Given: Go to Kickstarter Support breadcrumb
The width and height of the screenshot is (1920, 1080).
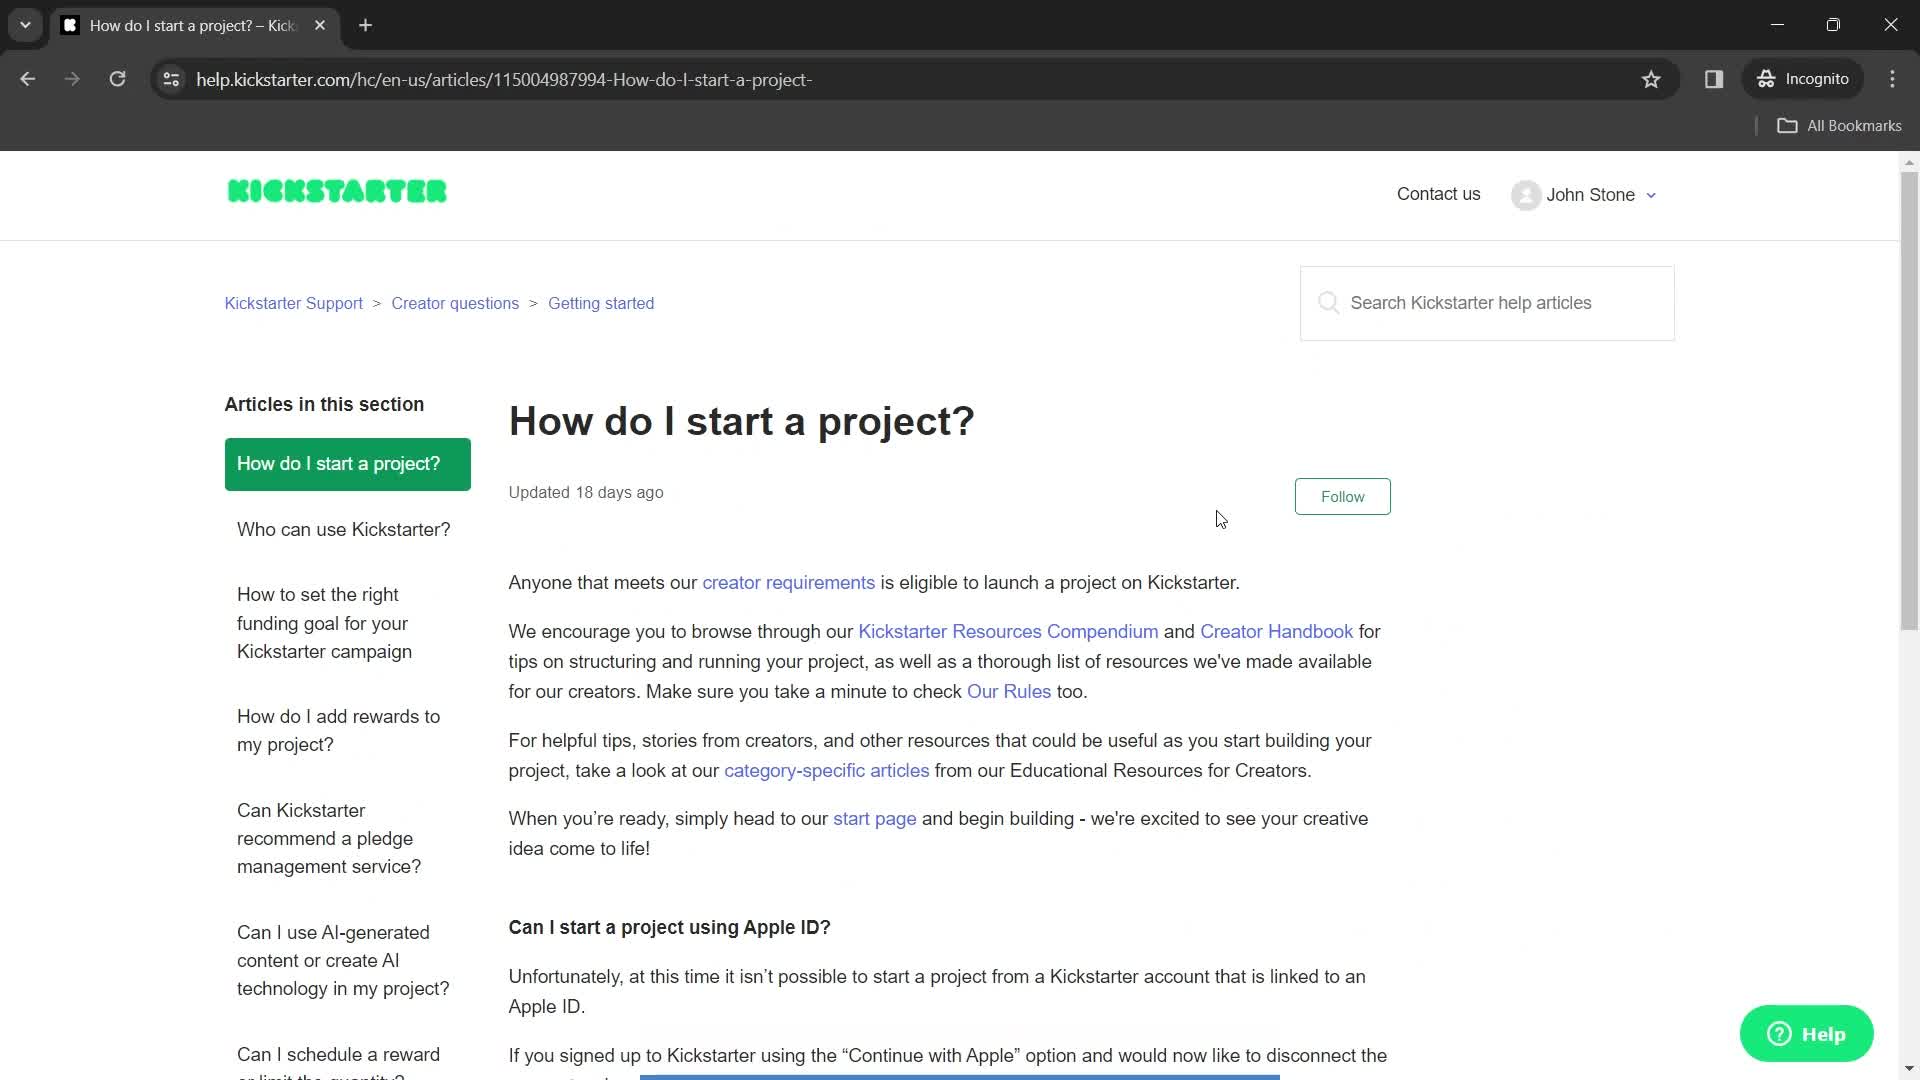Looking at the screenshot, I should point(293,303).
